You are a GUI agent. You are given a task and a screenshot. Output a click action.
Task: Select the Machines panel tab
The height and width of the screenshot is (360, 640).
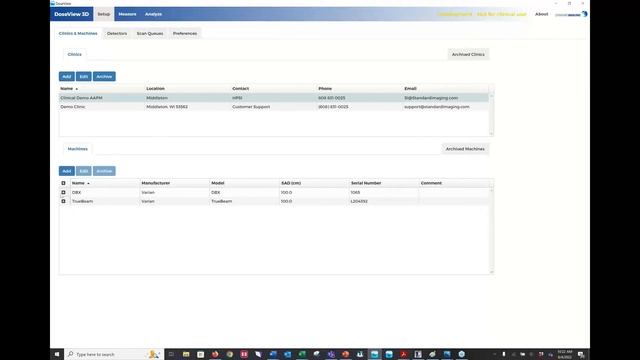click(x=78, y=149)
